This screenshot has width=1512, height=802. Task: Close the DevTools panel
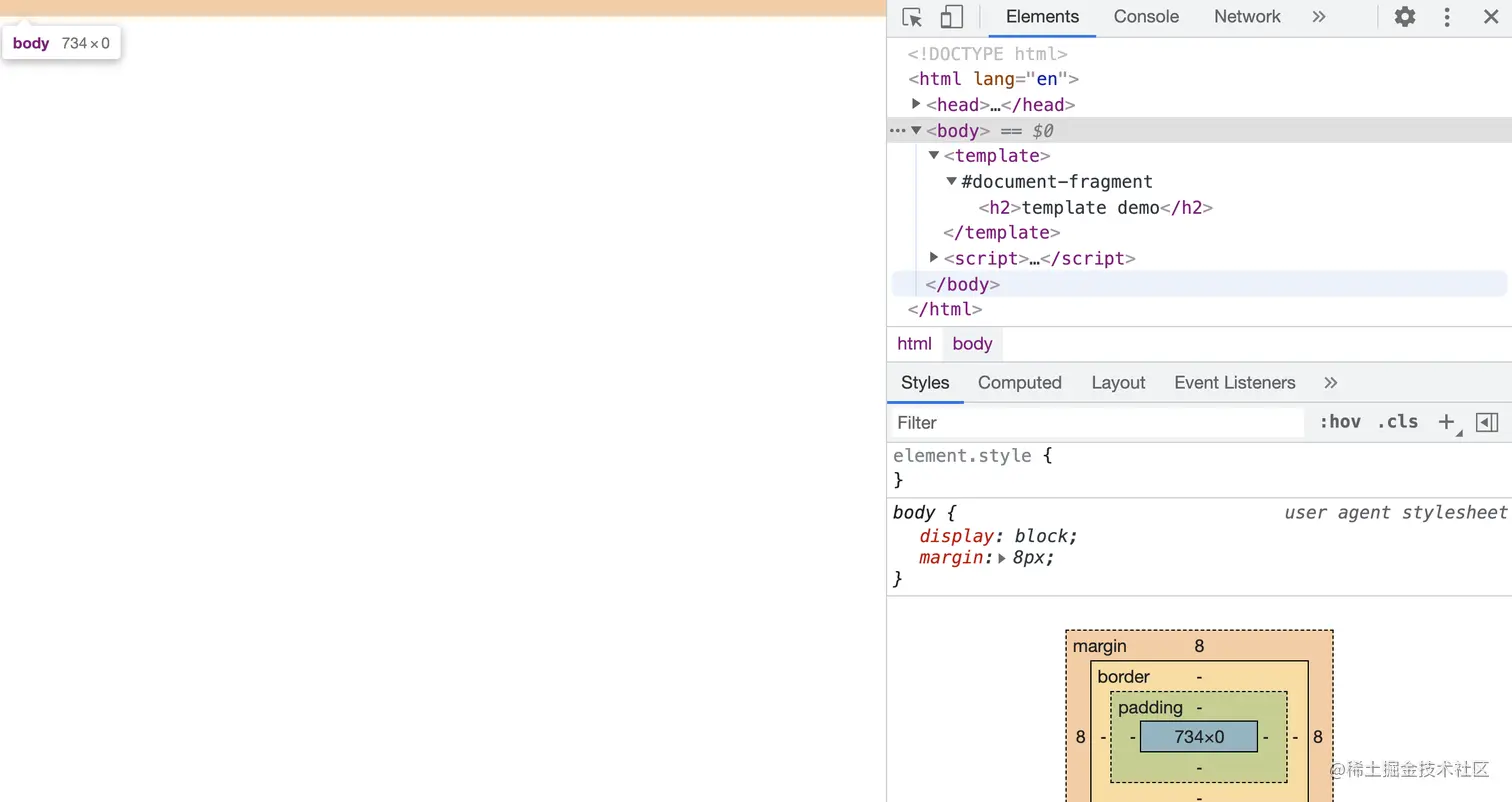click(1490, 17)
